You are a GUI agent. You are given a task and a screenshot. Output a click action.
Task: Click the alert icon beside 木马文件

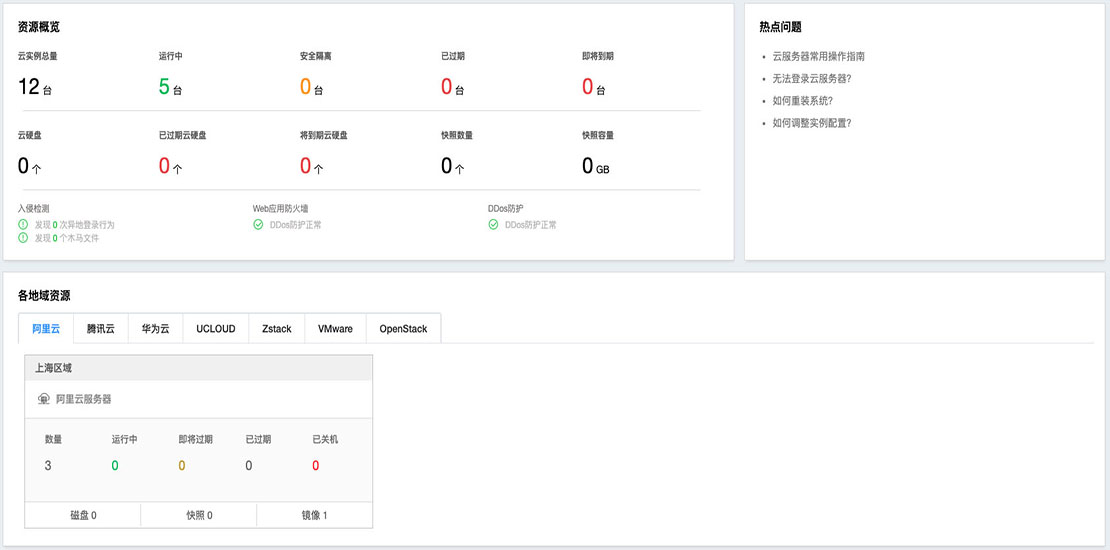click(x=23, y=238)
